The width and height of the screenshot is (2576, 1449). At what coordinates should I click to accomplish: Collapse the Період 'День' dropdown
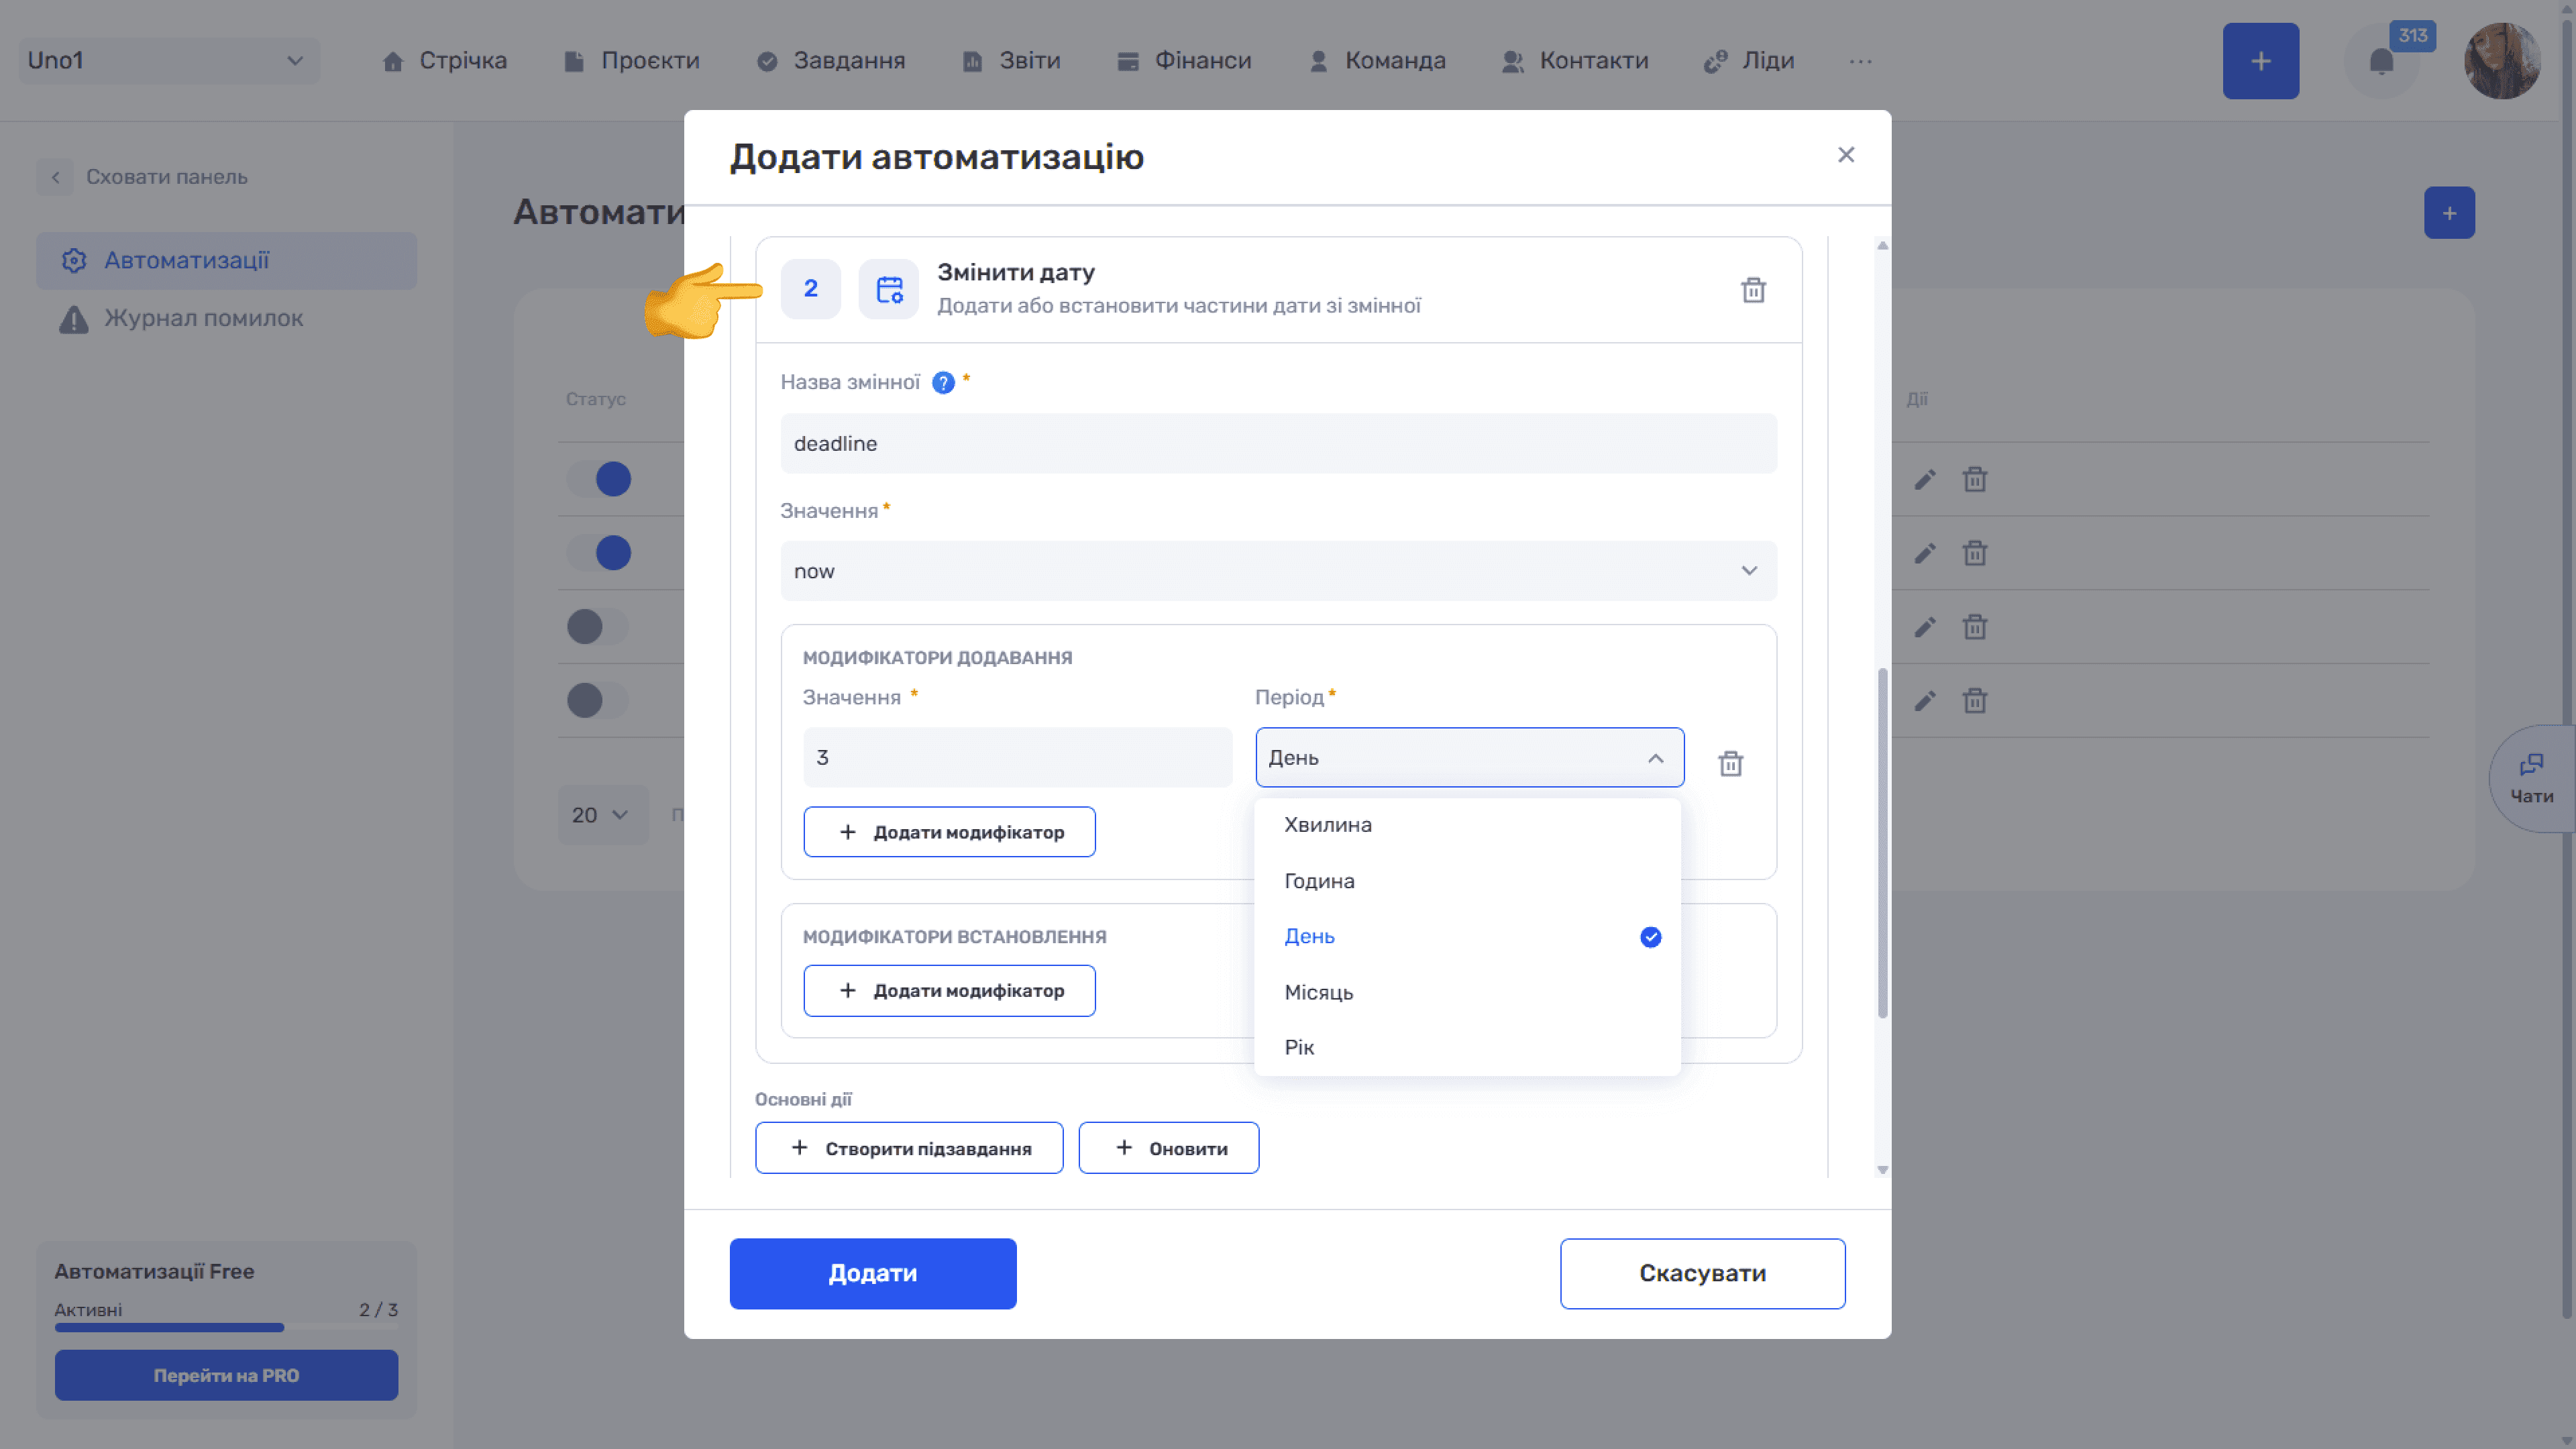(1469, 757)
